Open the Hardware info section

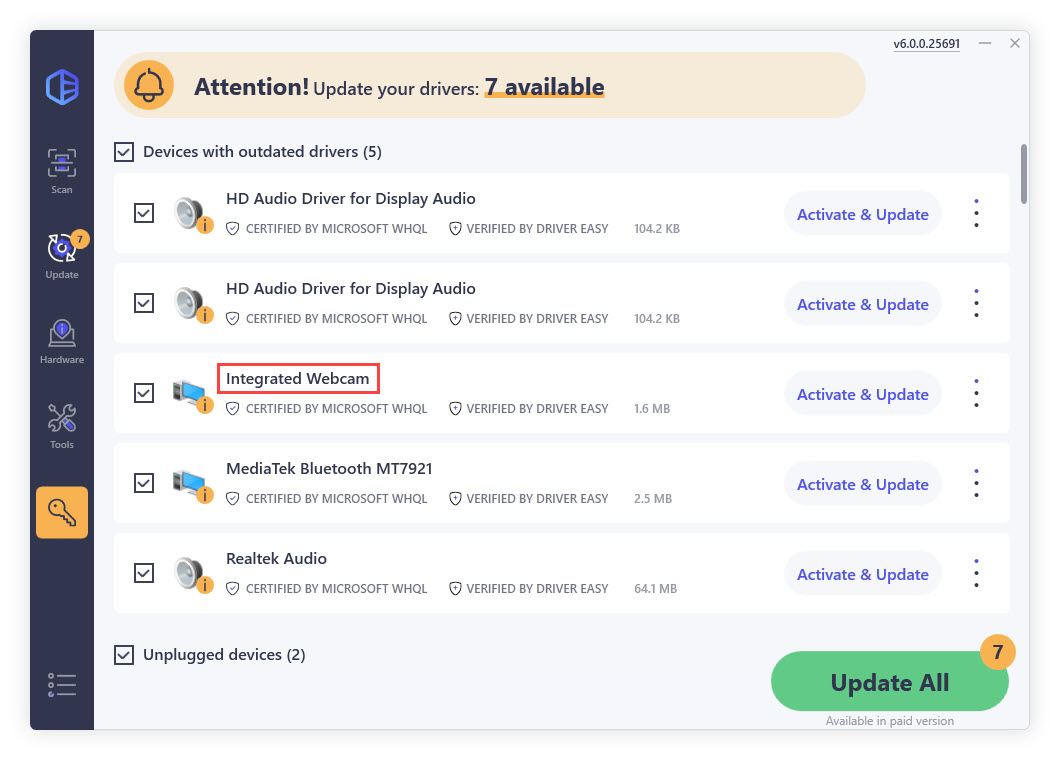[x=62, y=340]
